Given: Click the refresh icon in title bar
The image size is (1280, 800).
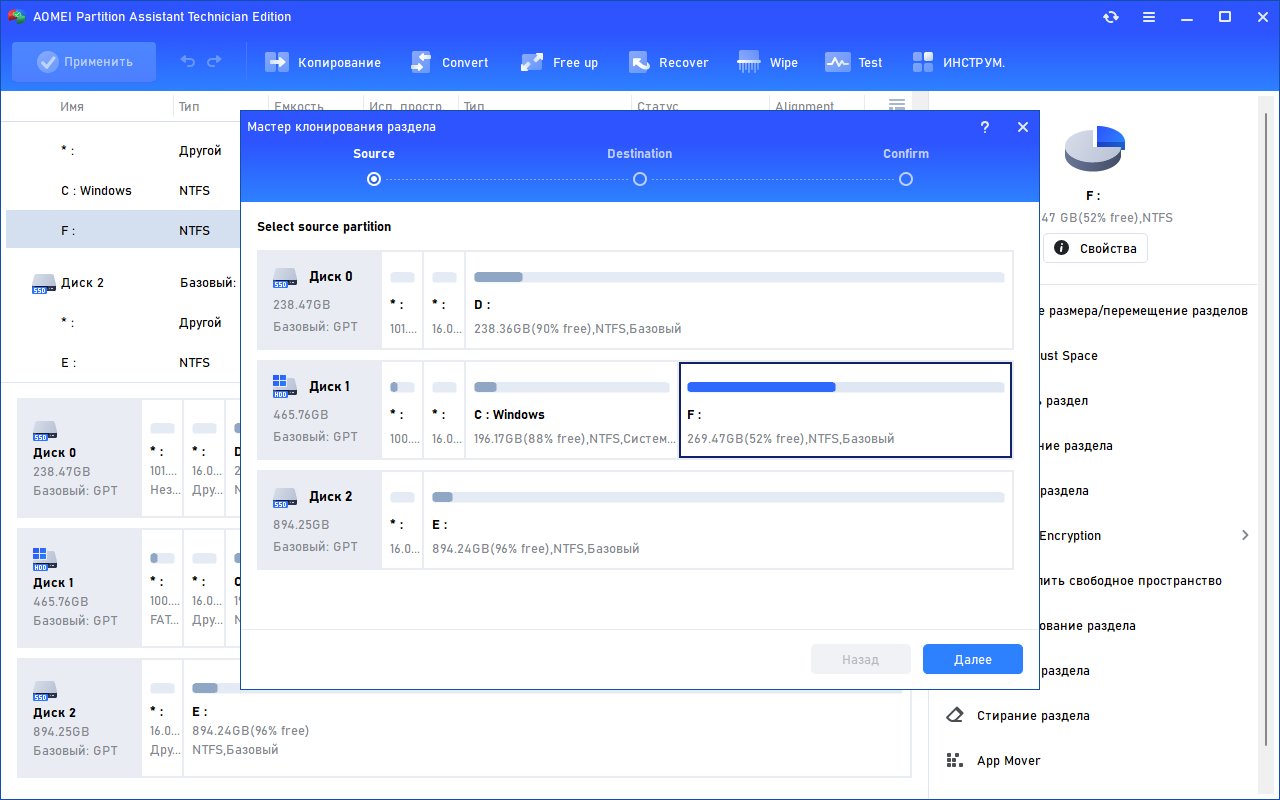Looking at the screenshot, I should [x=1110, y=17].
